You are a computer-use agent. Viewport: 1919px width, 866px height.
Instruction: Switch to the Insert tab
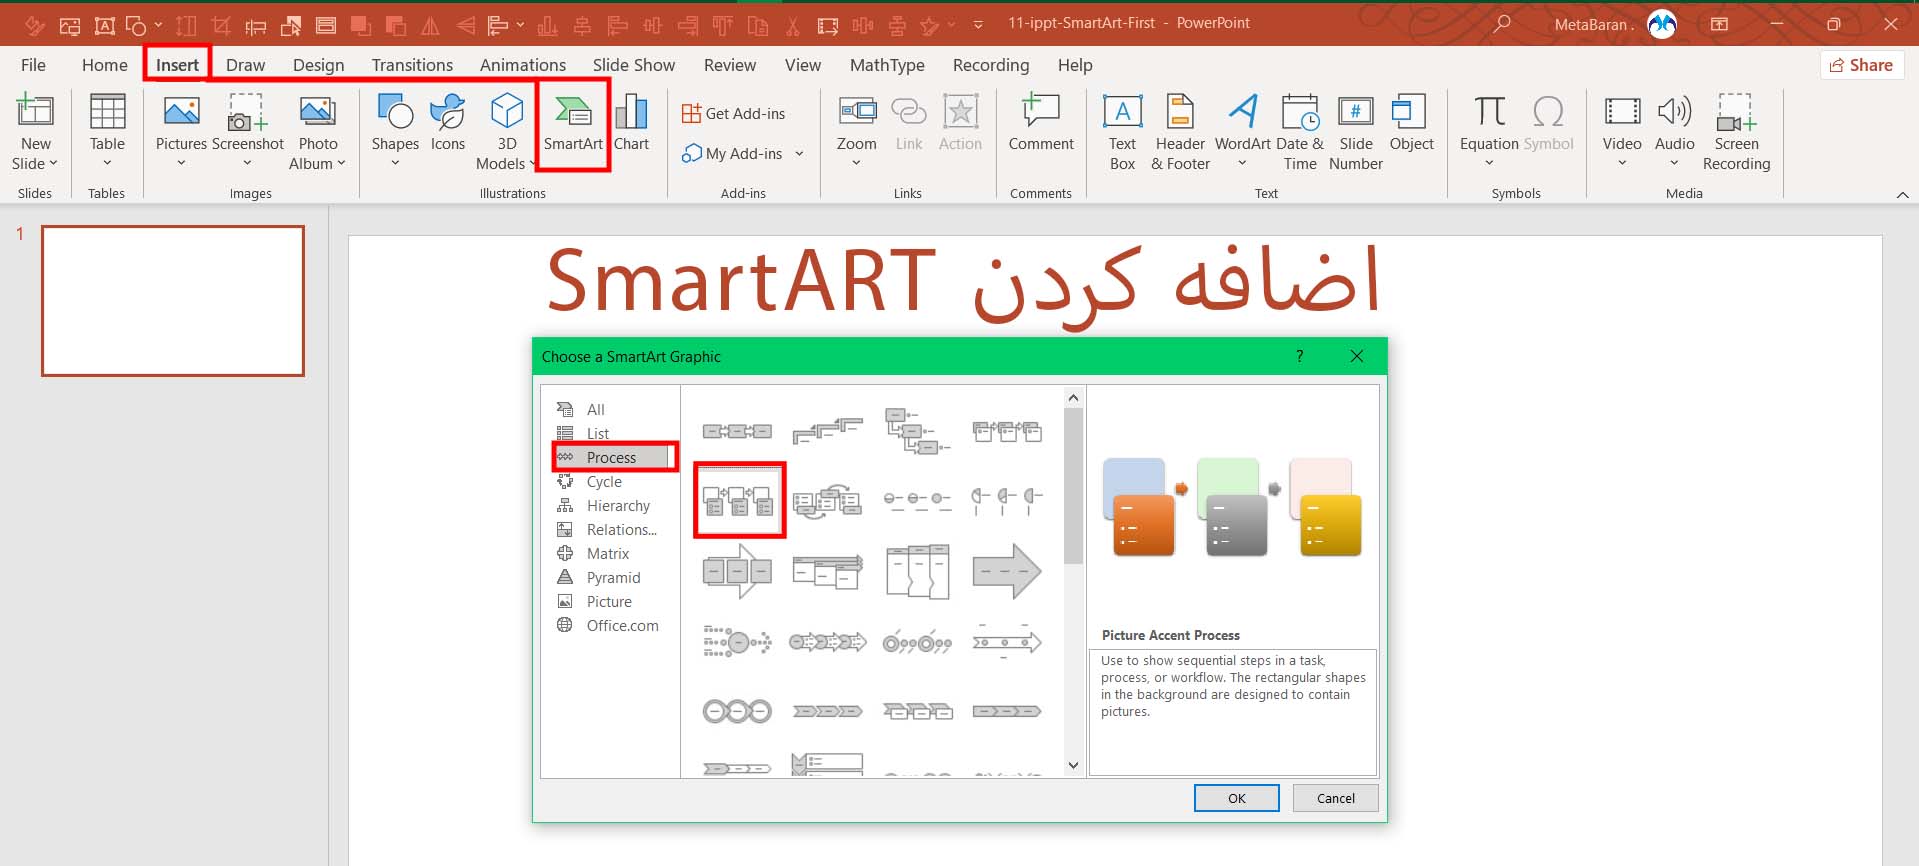[177, 65]
